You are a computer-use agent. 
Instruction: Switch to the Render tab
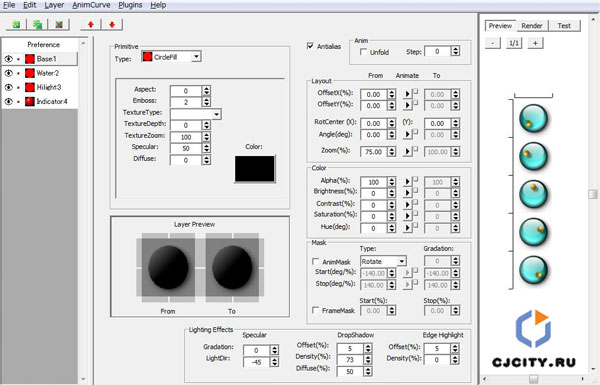pyautogui.click(x=532, y=26)
